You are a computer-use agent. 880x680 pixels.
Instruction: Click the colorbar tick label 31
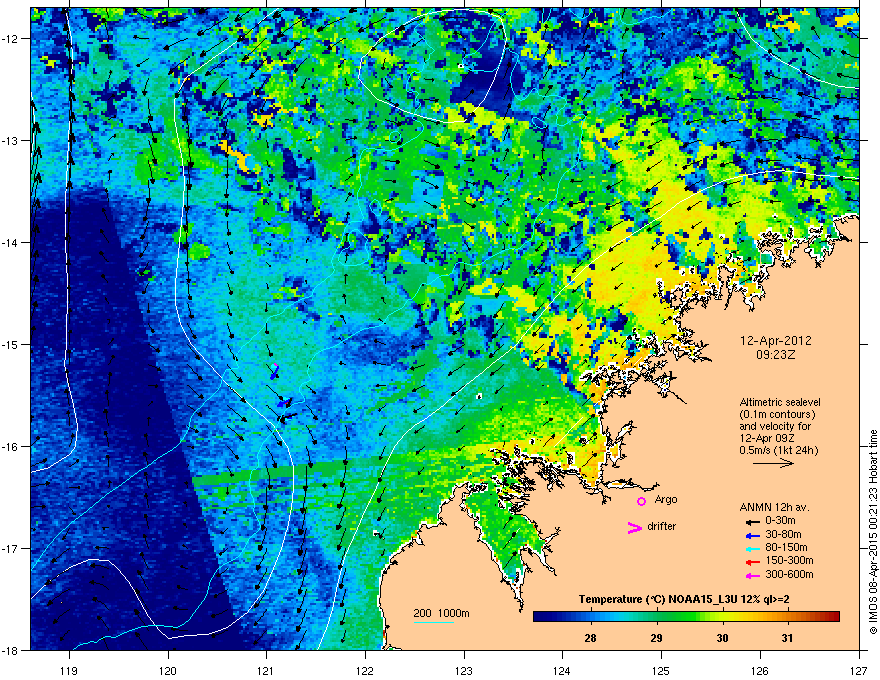(787, 638)
